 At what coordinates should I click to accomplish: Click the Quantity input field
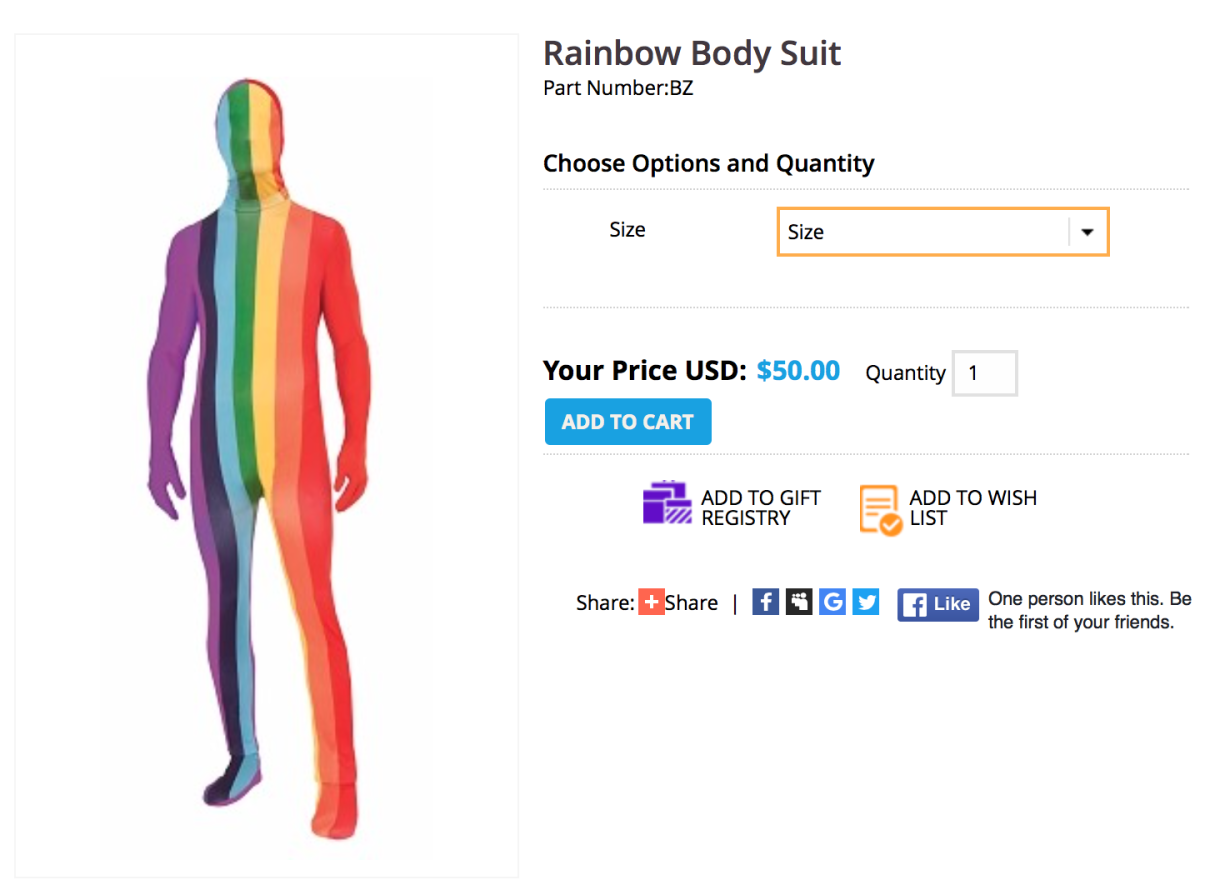[984, 373]
